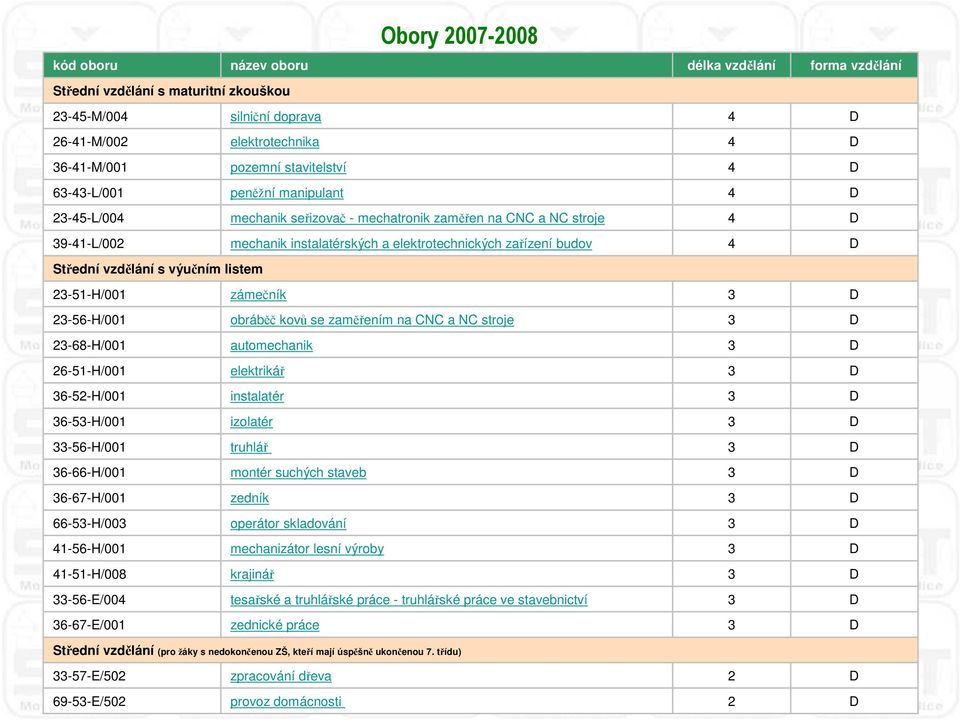Select code 23-51-H/001

tap(89, 294)
